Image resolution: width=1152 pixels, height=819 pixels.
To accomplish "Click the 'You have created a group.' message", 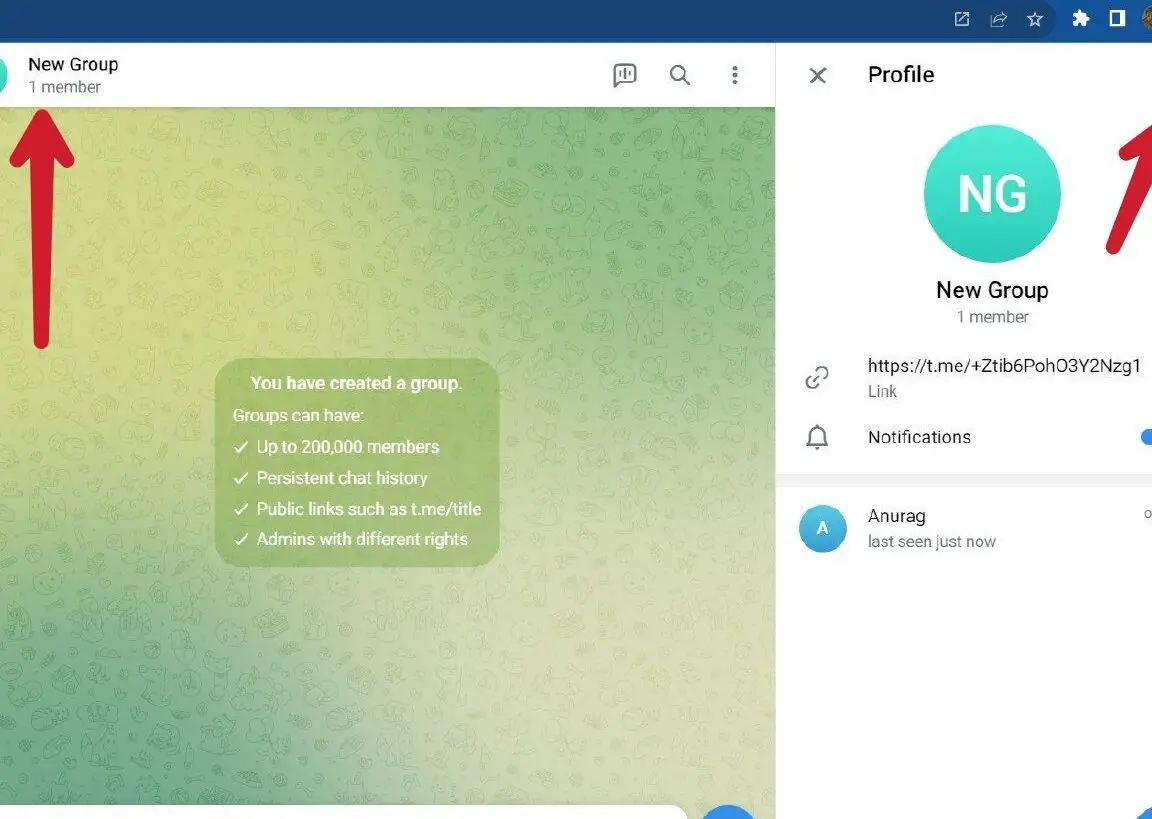I will click(356, 383).
